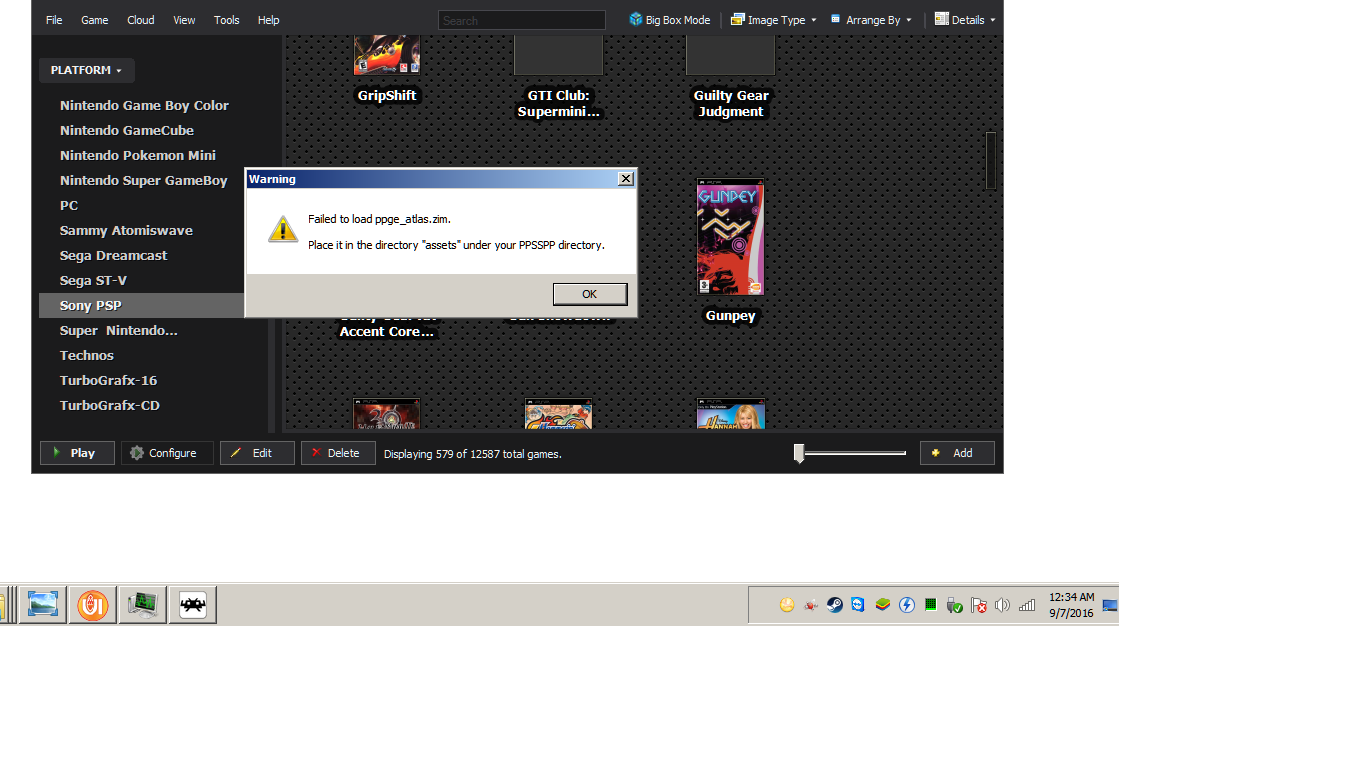Image resolution: width=1366 pixels, height=768 pixels.
Task: Click OK in the Warning dialog
Action: point(590,294)
